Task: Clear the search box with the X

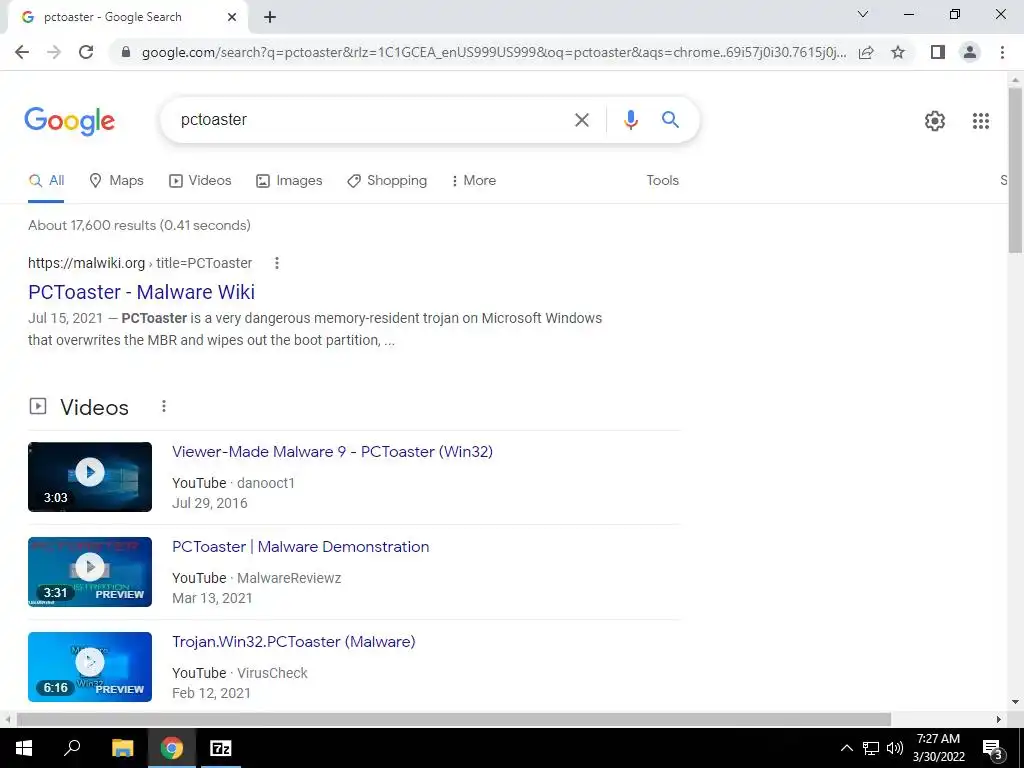Action: (581, 120)
